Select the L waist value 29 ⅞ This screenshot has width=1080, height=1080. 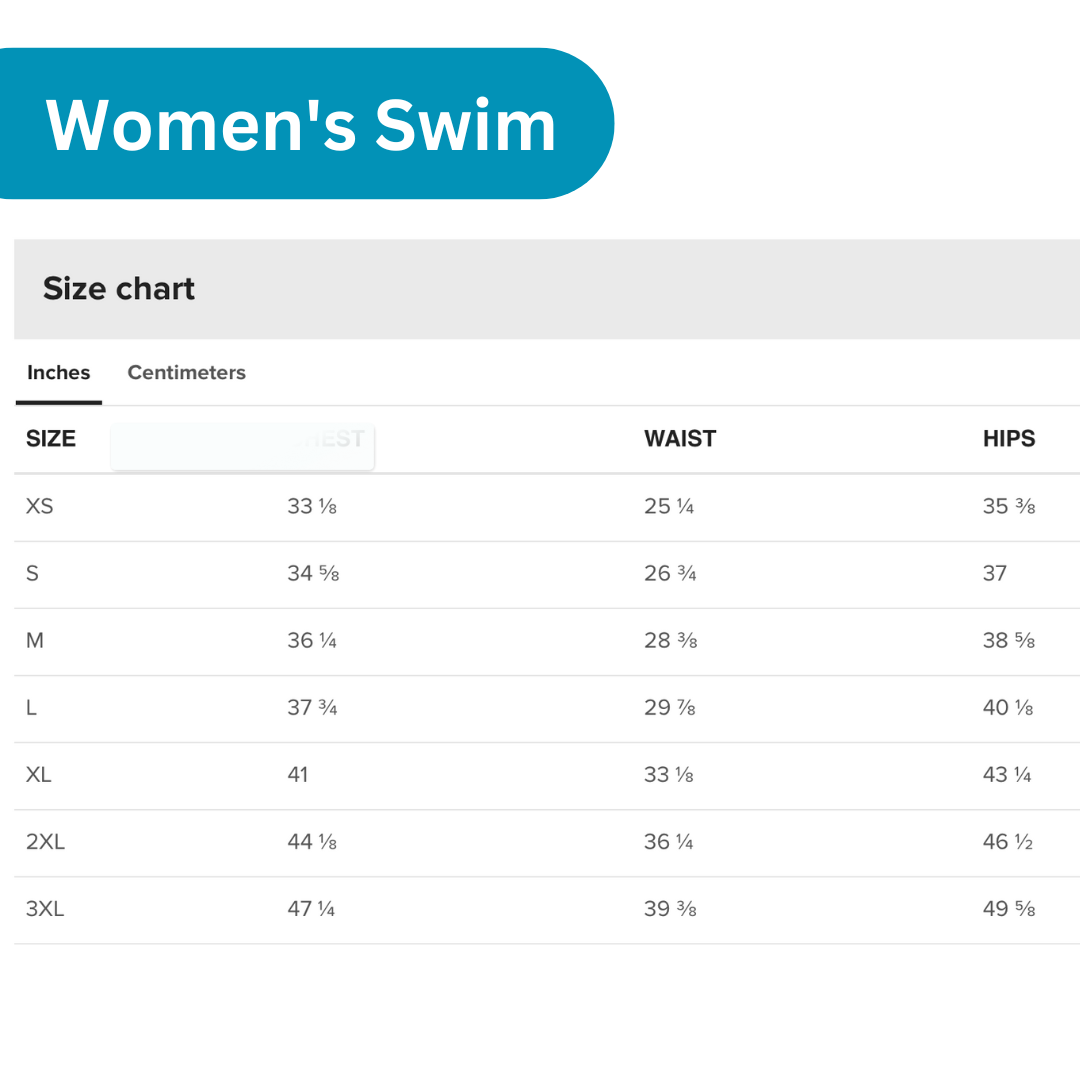[669, 708]
